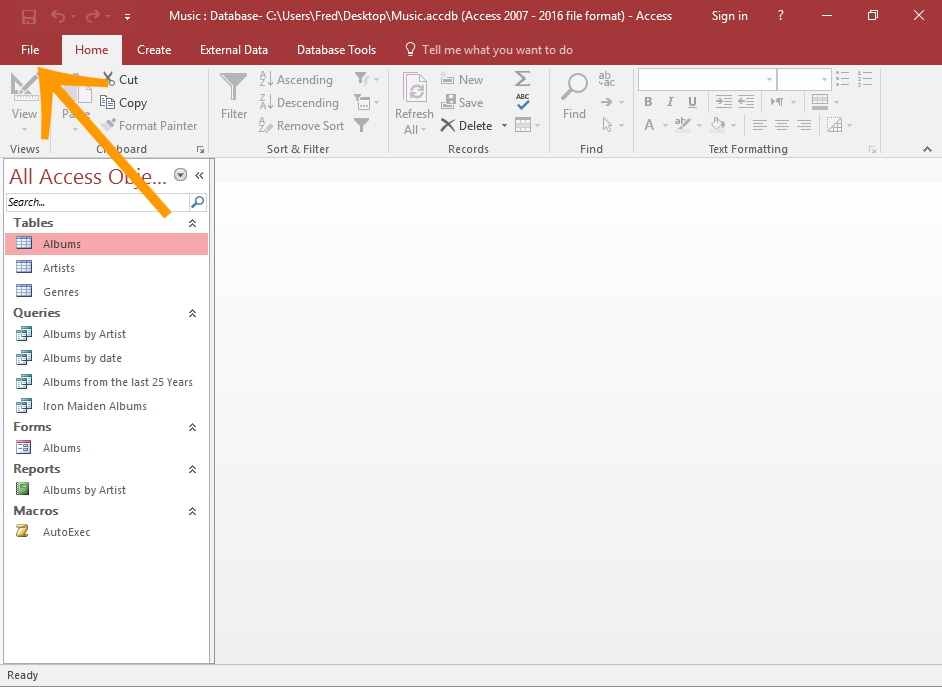Open the font name dropdown
Viewport: 942px width, 687px height.
(768, 80)
